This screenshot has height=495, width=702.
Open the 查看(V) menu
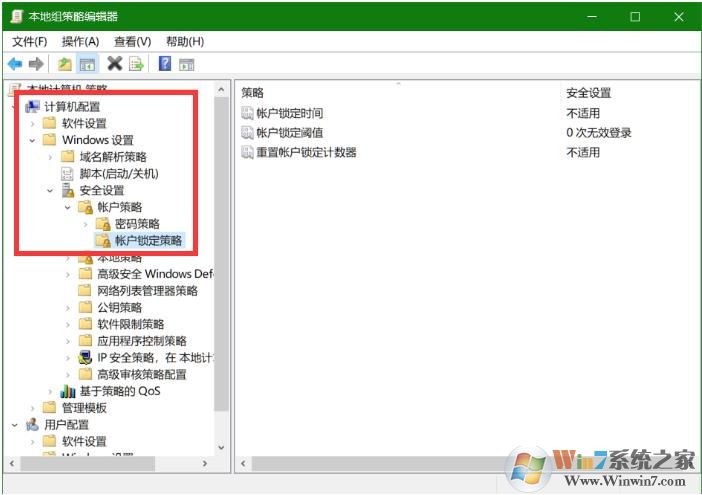(x=133, y=42)
